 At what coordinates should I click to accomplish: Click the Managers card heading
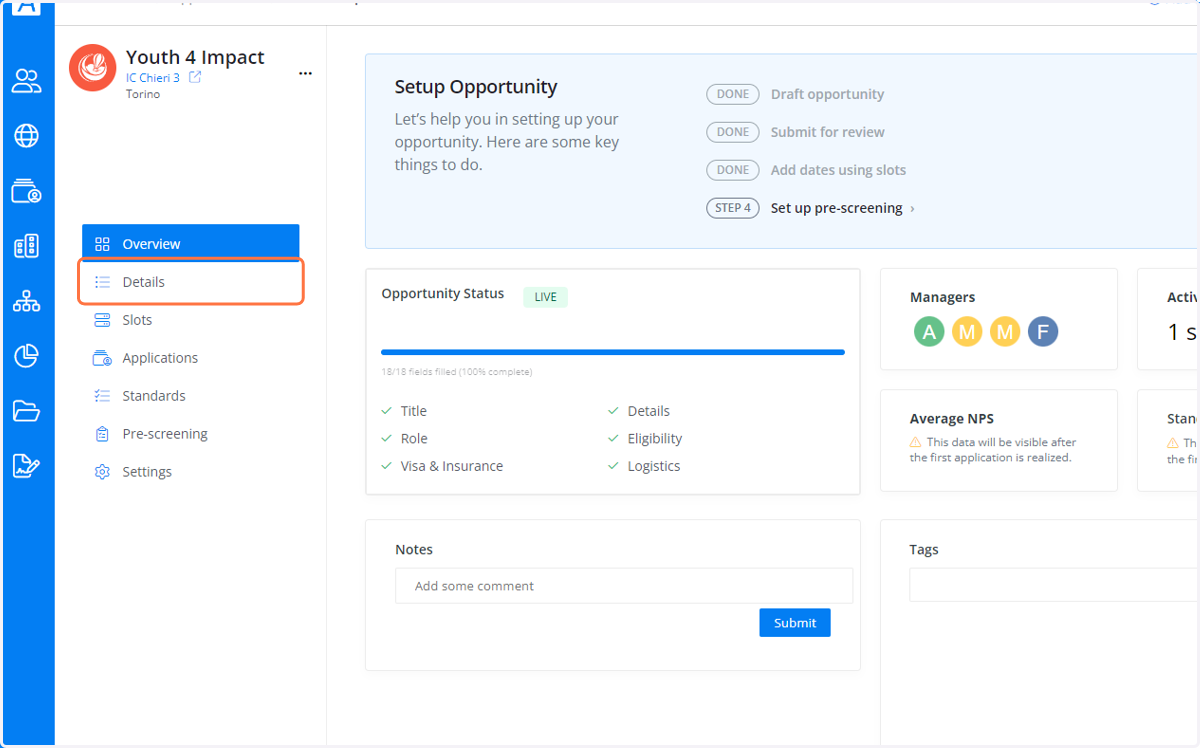coord(942,297)
